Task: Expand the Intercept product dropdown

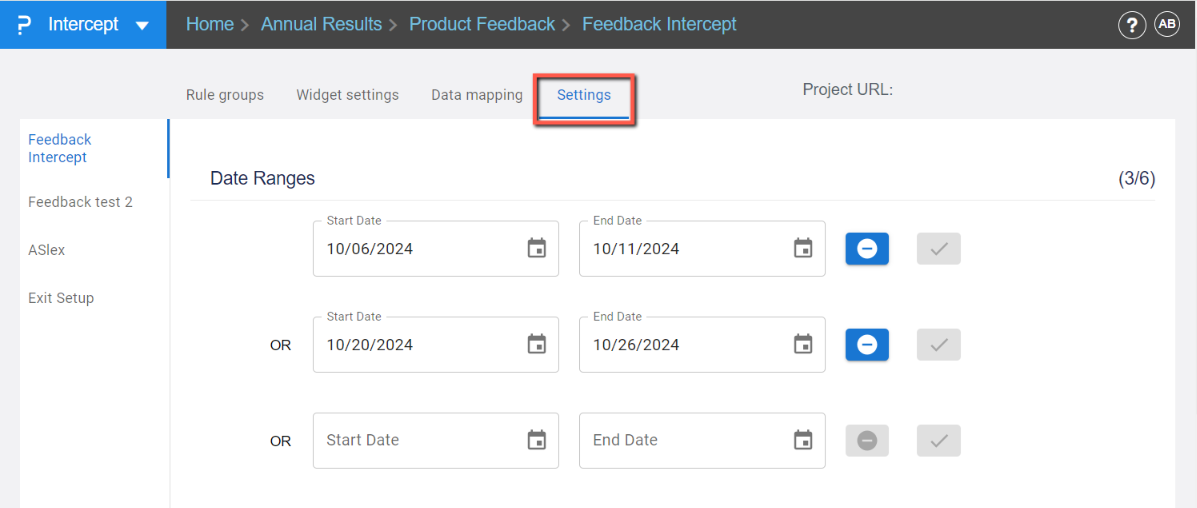Action: (x=143, y=25)
